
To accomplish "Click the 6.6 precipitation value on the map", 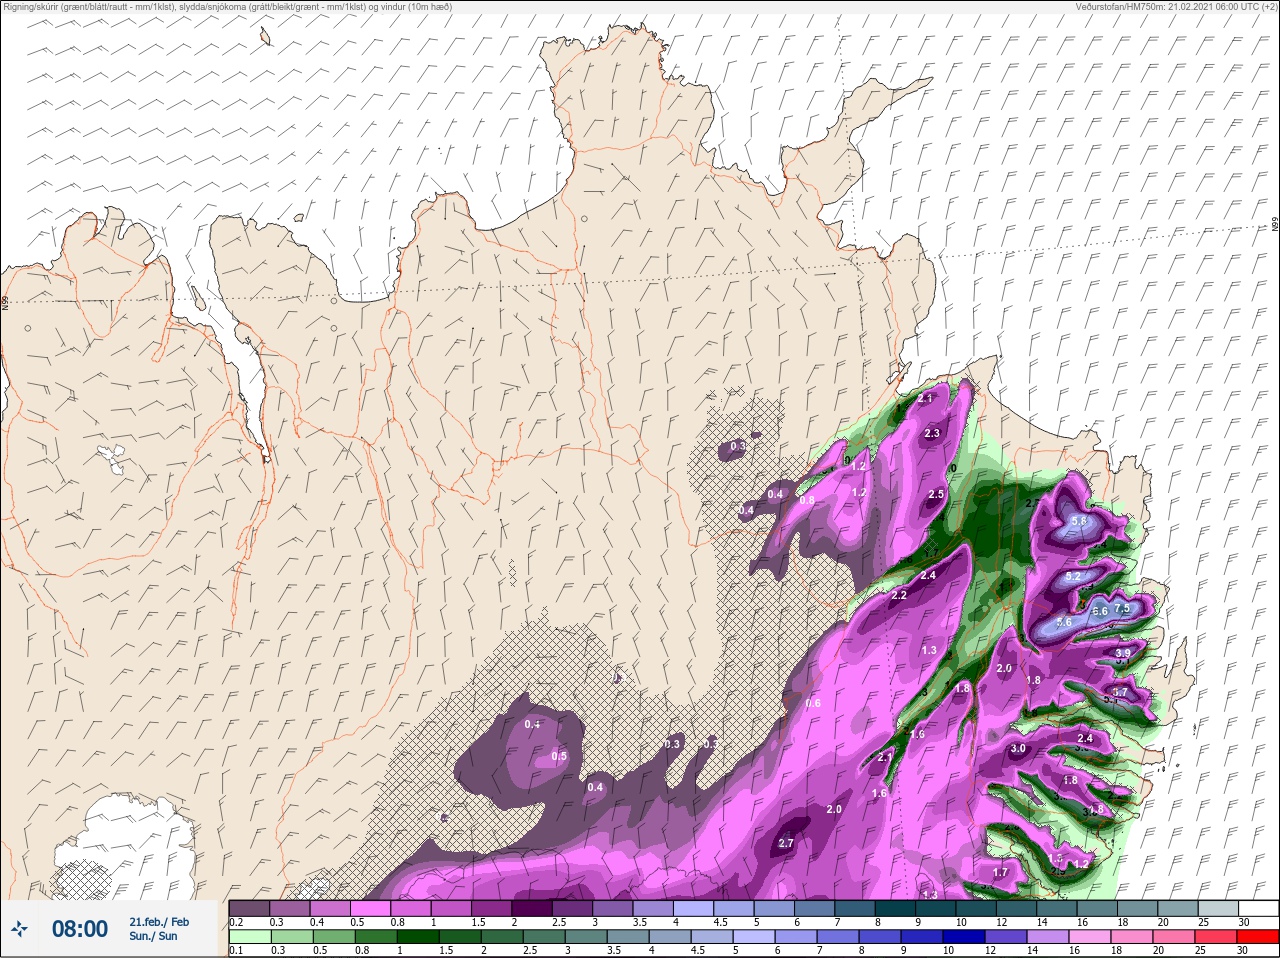I will coord(1100,611).
